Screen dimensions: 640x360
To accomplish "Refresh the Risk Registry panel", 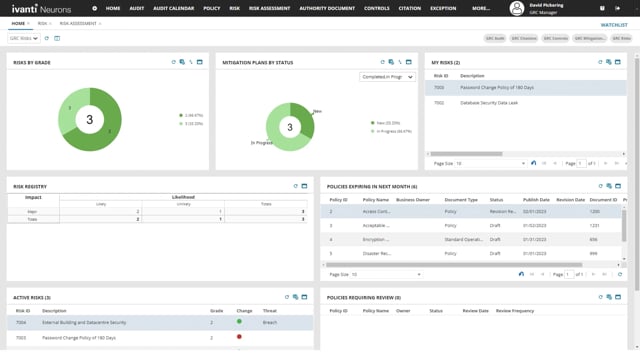I will (x=296, y=186).
